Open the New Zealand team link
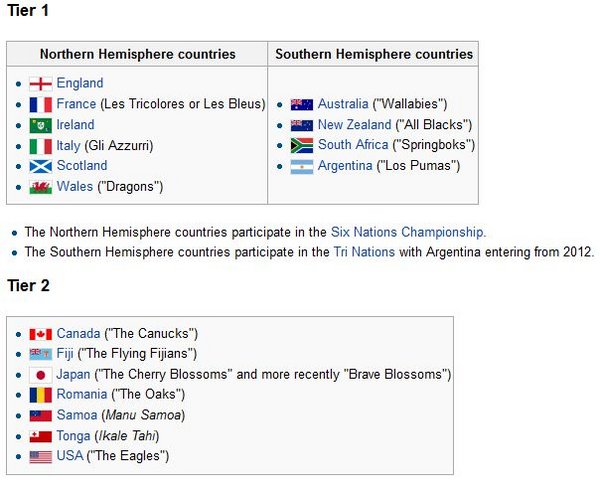600x492 pixels. coord(354,125)
